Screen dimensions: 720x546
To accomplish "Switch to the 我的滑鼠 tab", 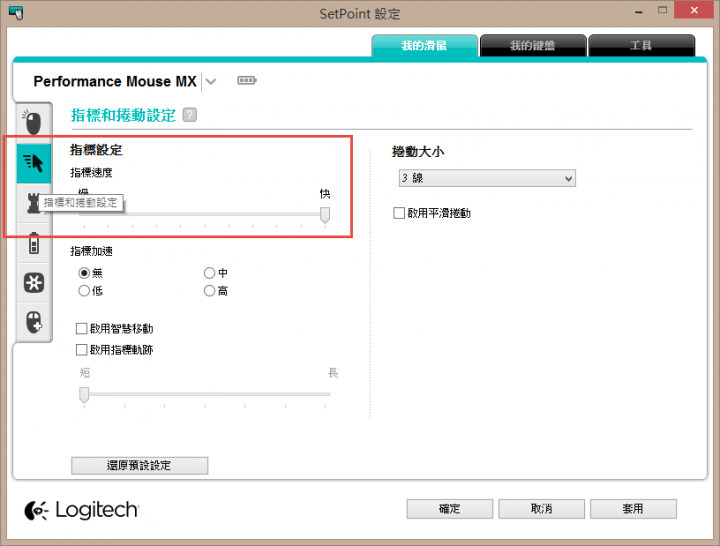I will [x=424, y=45].
